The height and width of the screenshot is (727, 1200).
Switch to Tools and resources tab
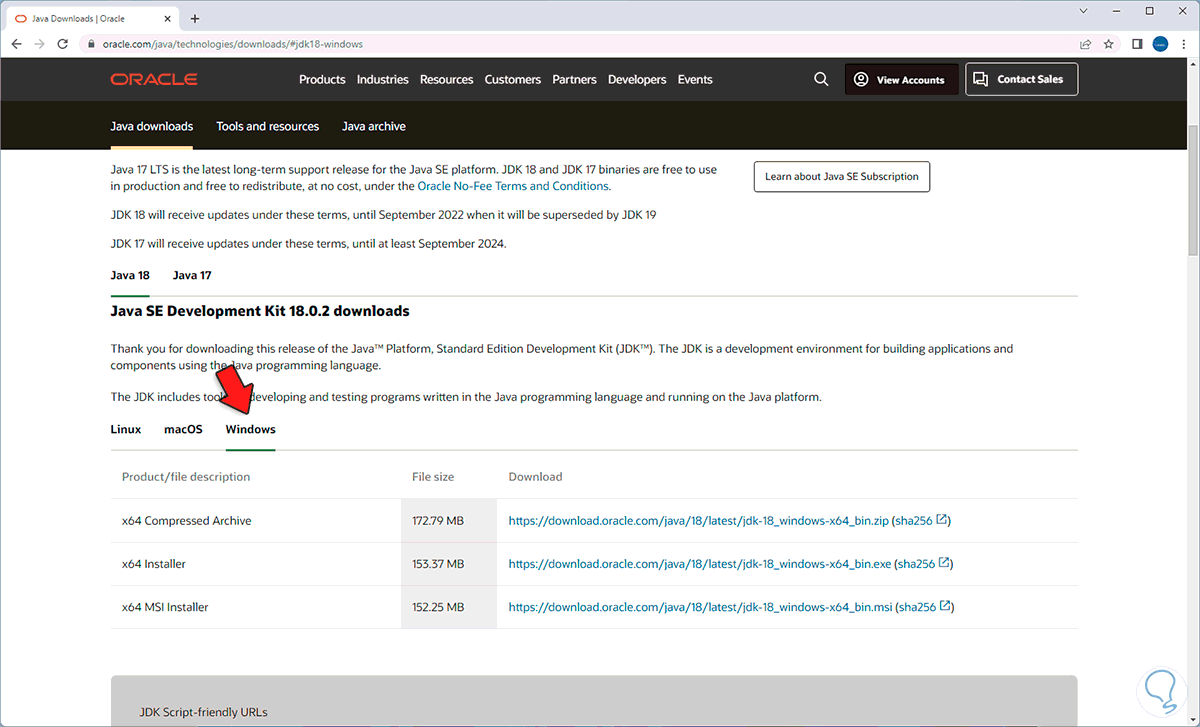(268, 126)
